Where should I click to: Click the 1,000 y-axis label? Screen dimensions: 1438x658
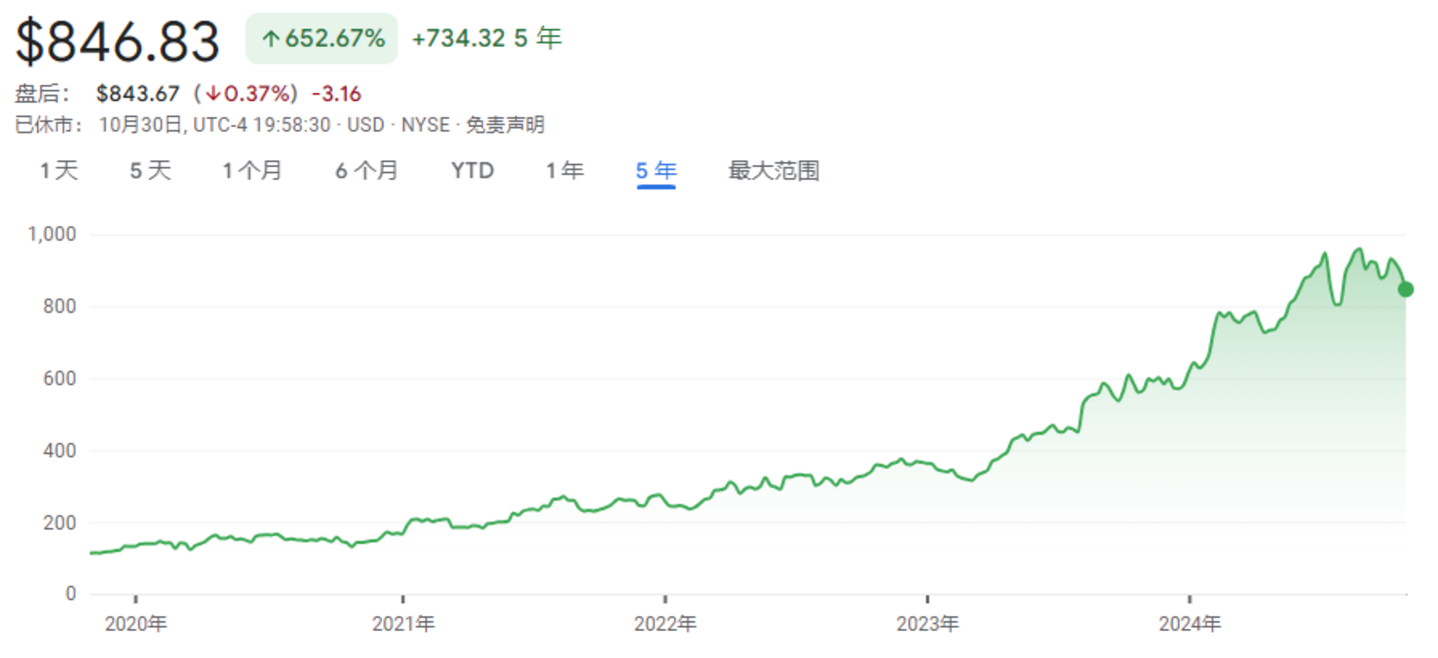(x=54, y=235)
